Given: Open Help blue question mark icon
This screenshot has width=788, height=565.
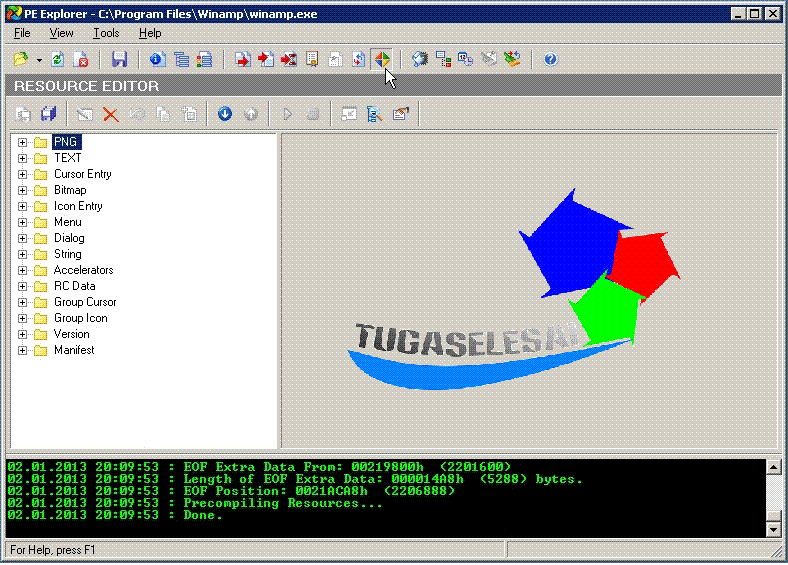Looking at the screenshot, I should click(550, 59).
